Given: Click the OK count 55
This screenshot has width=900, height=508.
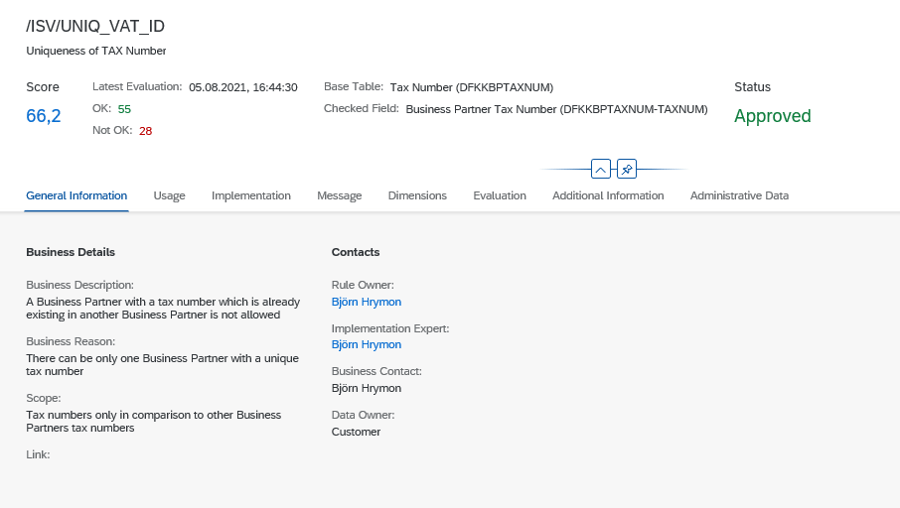Looking at the screenshot, I should pyautogui.click(x=124, y=109).
